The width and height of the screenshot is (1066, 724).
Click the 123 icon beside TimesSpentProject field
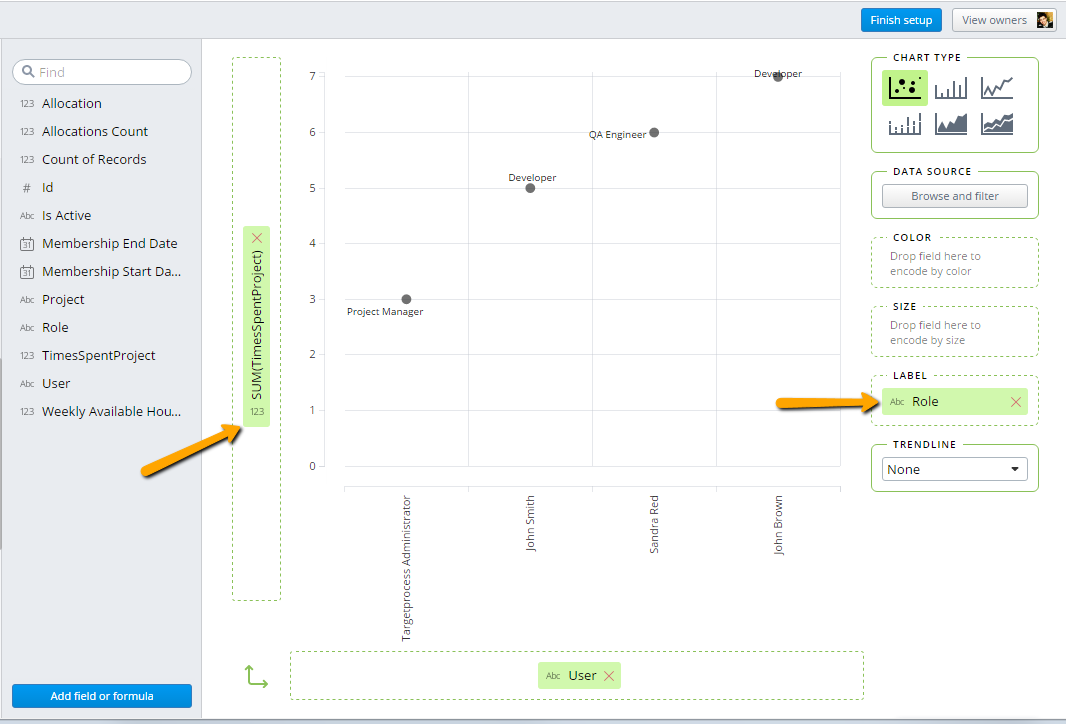(27, 356)
